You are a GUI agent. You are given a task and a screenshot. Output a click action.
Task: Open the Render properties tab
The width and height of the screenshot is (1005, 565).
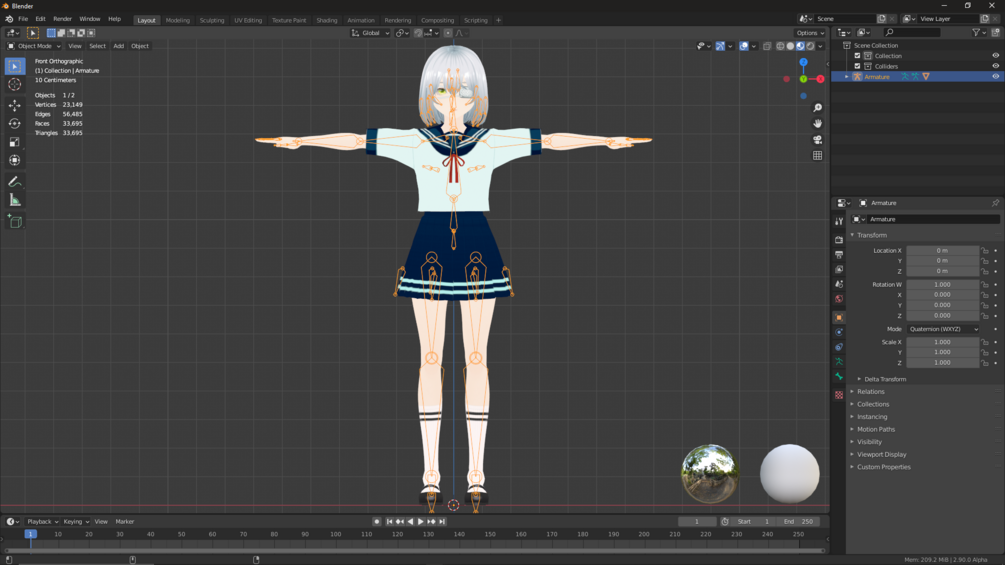[x=839, y=240]
